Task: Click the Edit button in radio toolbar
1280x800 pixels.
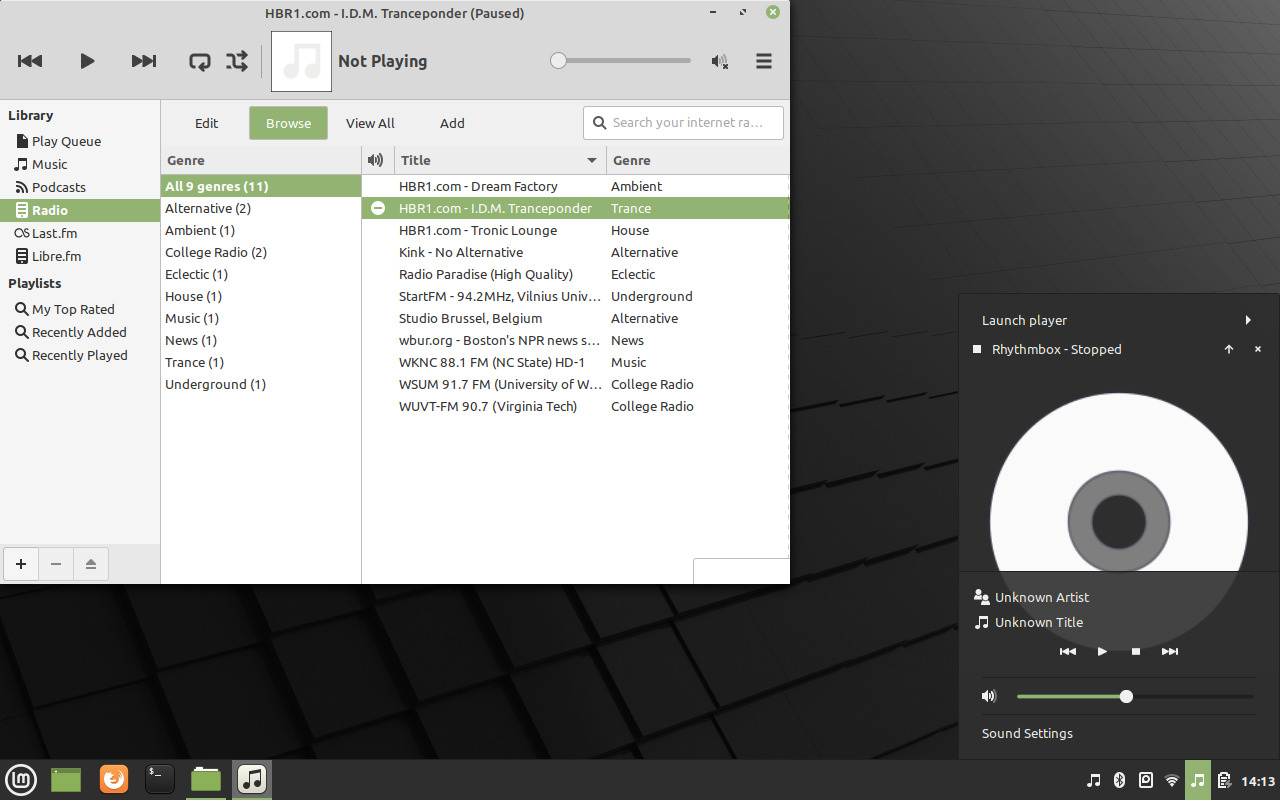Action: coord(207,123)
